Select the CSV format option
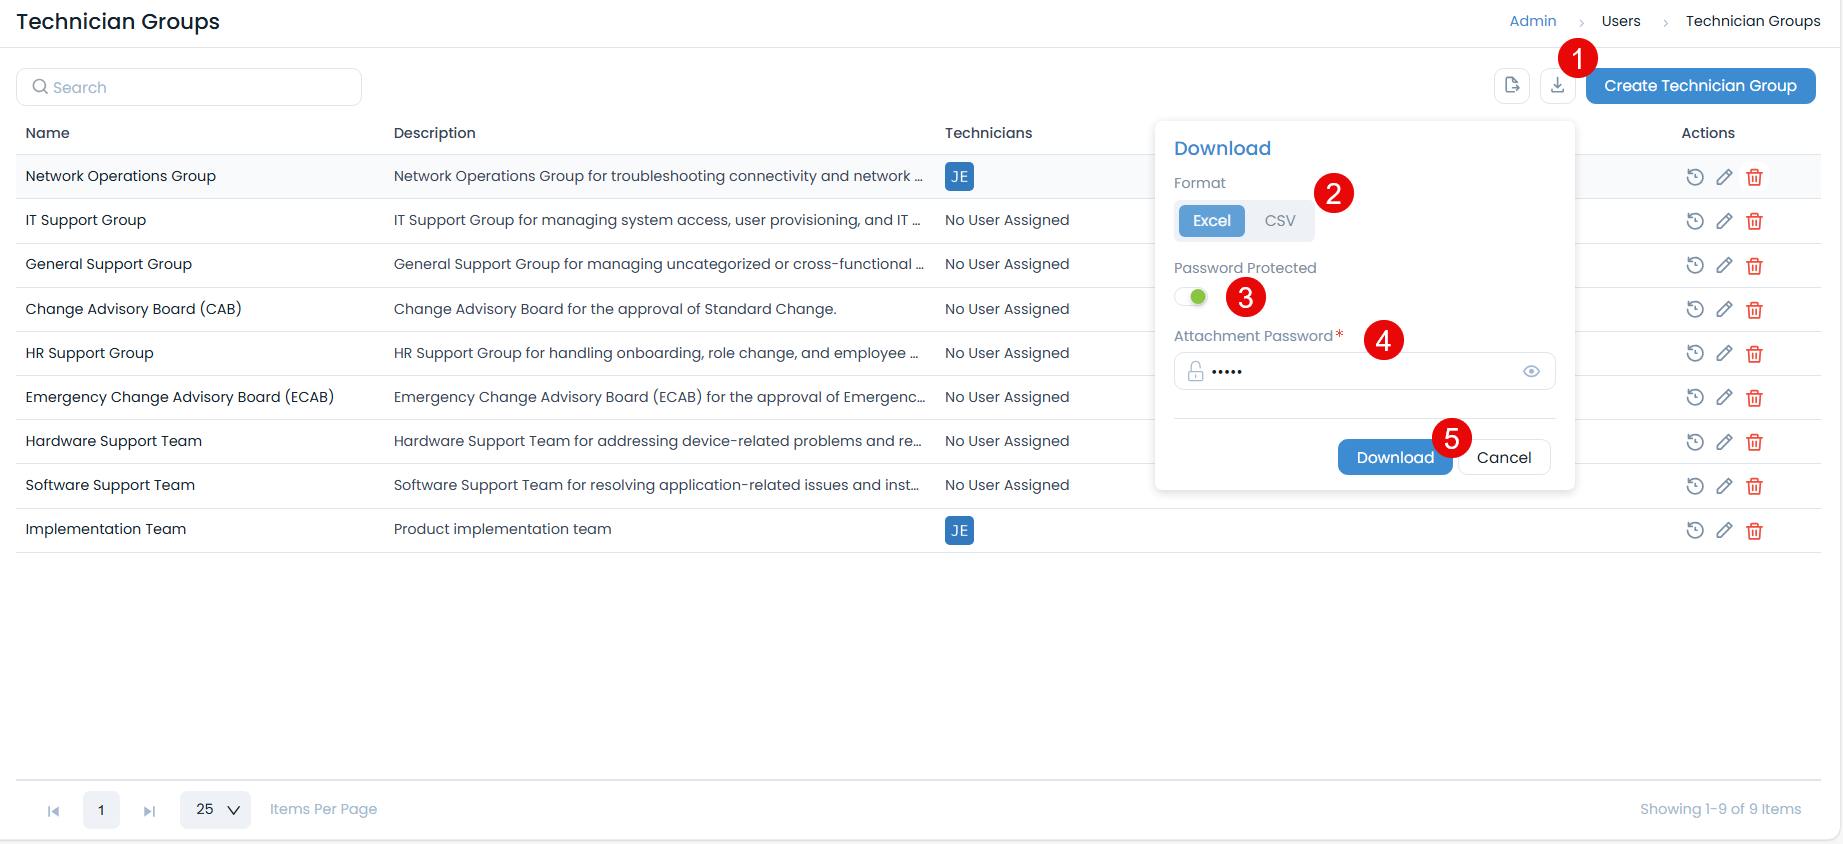The height and width of the screenshot is (844, 1843). [x=1279, y=221]
